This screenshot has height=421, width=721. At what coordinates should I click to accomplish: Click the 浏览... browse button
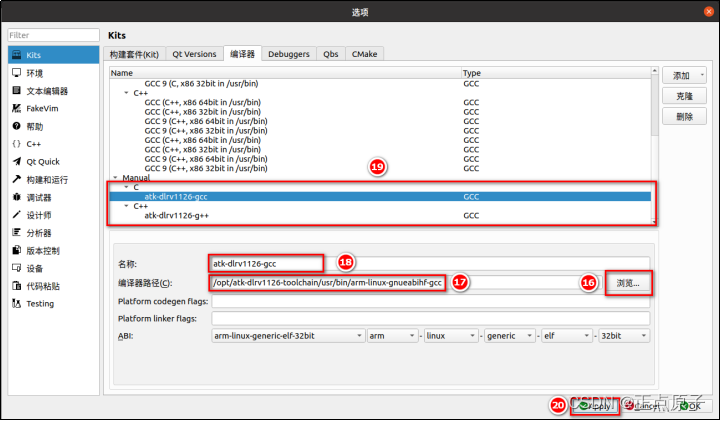(628, 283)
